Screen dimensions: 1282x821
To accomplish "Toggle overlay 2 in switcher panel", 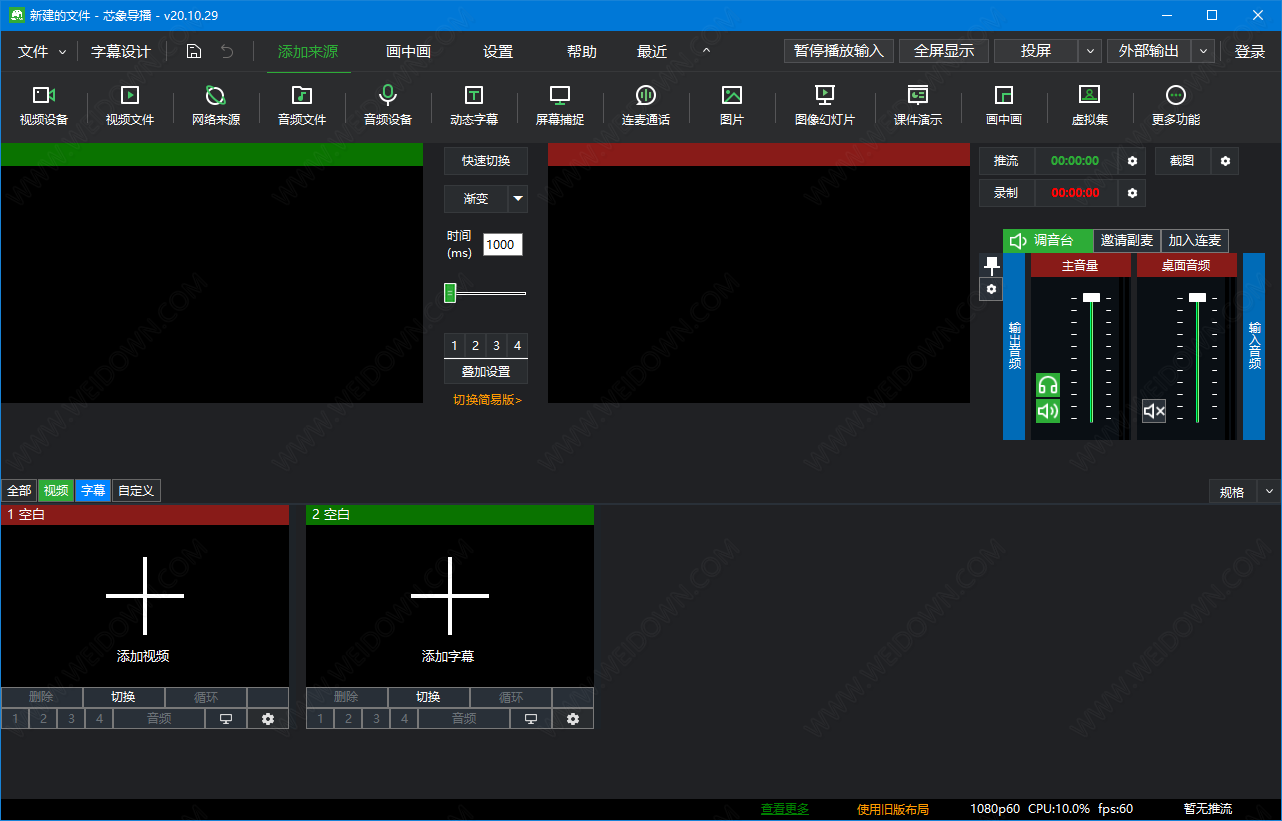I will (x=475, y=346).
